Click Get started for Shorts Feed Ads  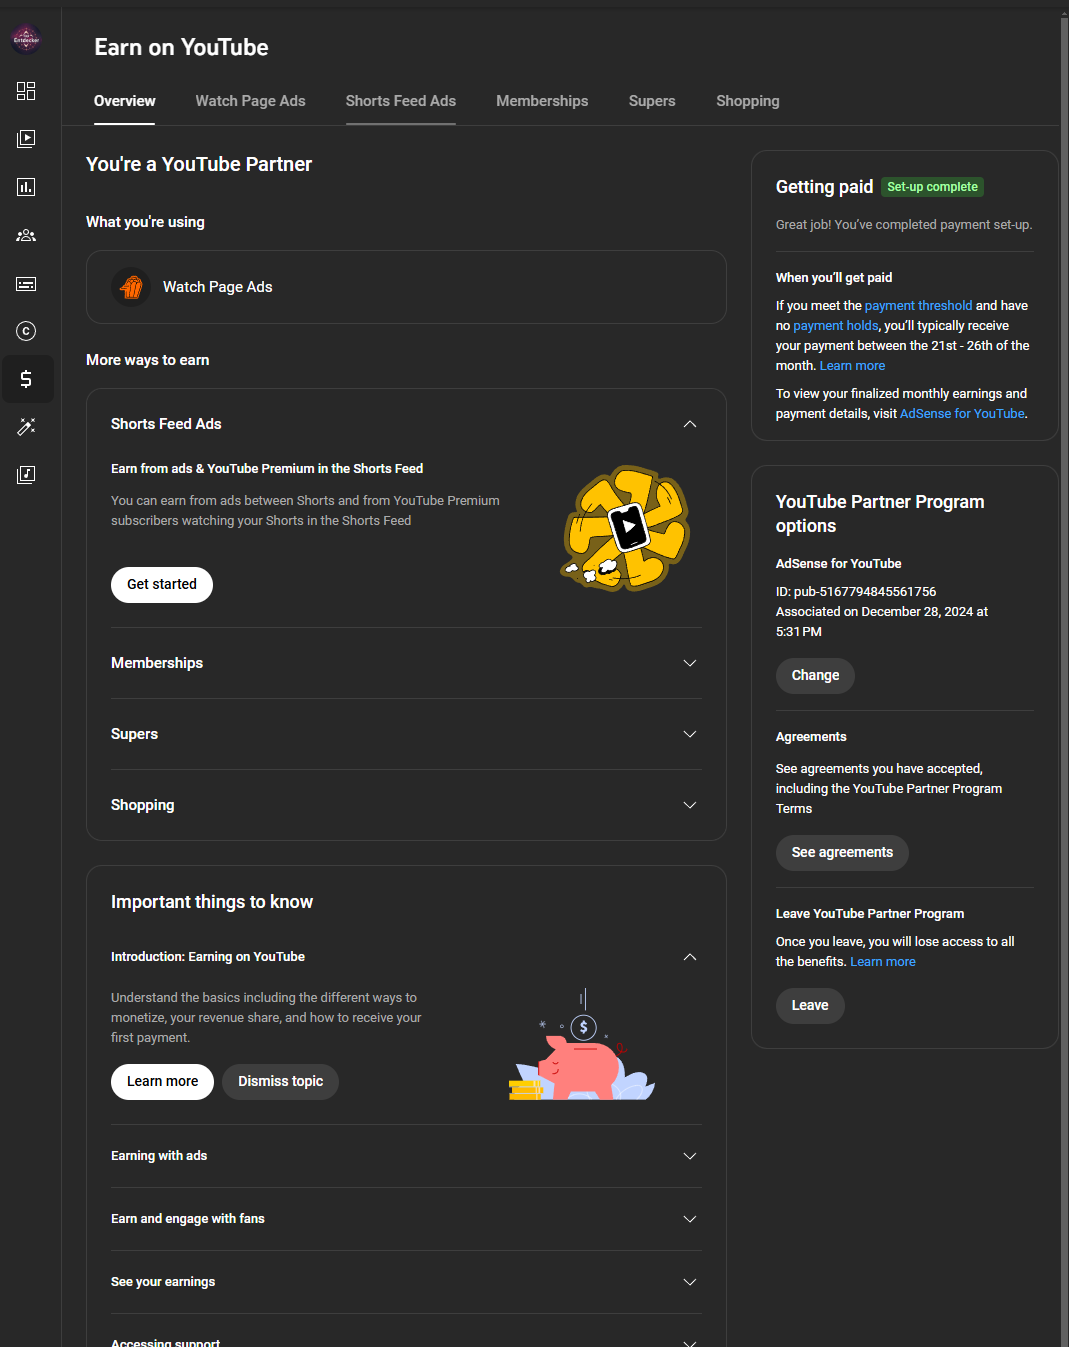pos(162,585)
